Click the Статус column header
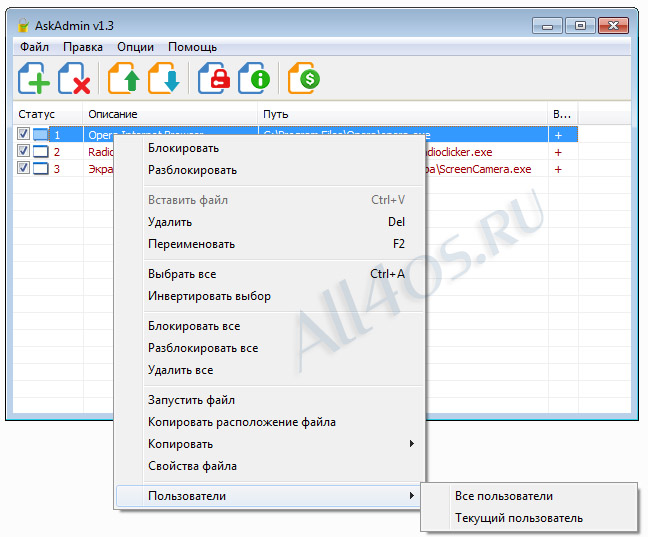The width and height of the screenshot is (648, 537). coord(48,114)
